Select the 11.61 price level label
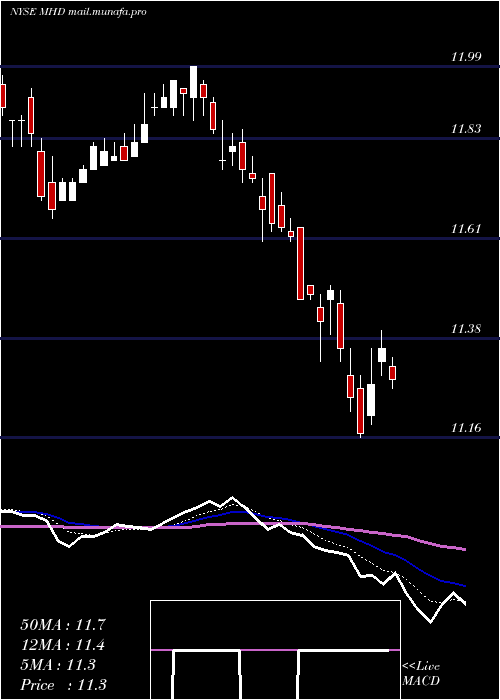This screenshot has height=700, width=500. coord(466,229)
